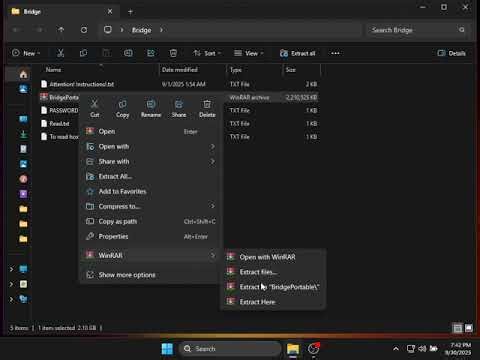Open Properties from context menu
Image resolution: width=480 pixels, height=360 pixels.
150,237
